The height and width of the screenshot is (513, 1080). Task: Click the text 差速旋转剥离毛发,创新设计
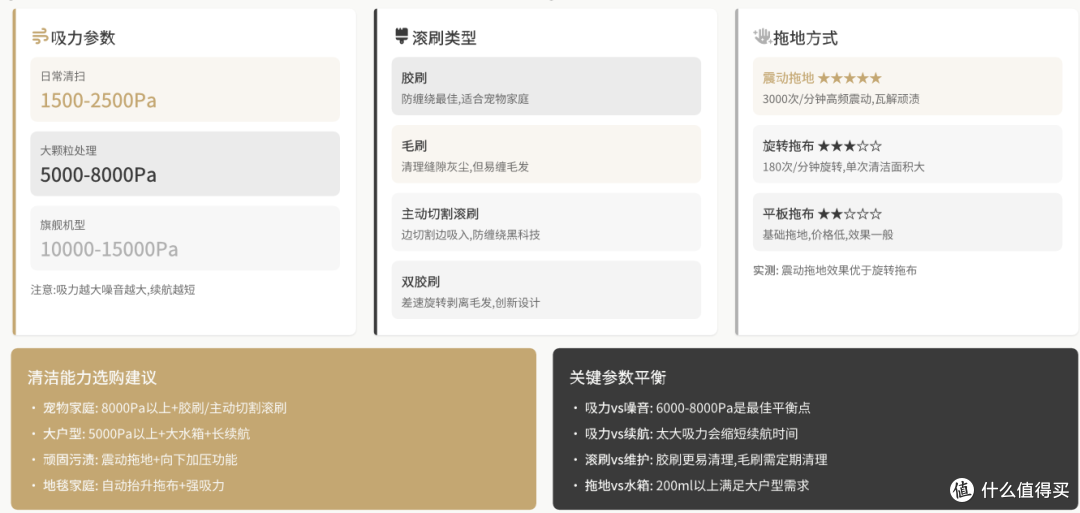click(x=471, y=303)
